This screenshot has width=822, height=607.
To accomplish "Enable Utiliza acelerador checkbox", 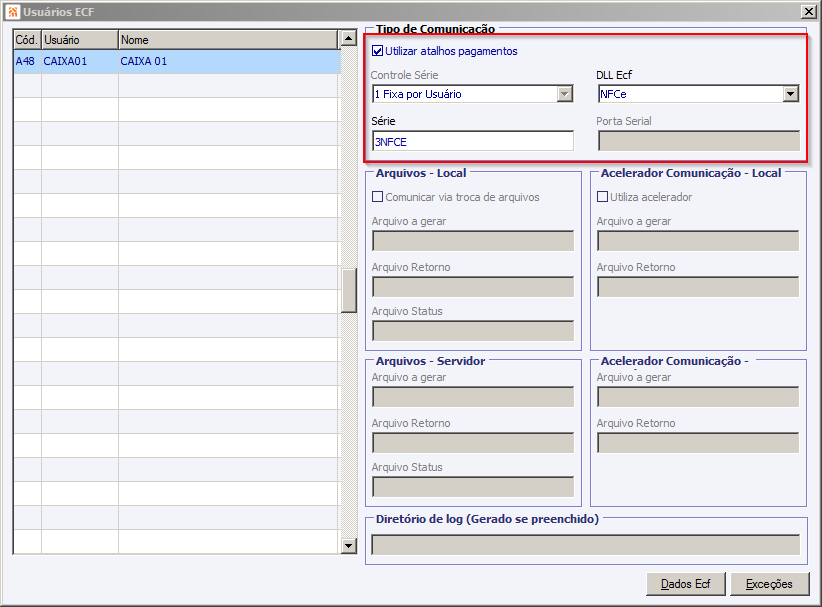I will click(x=602, y=197).
